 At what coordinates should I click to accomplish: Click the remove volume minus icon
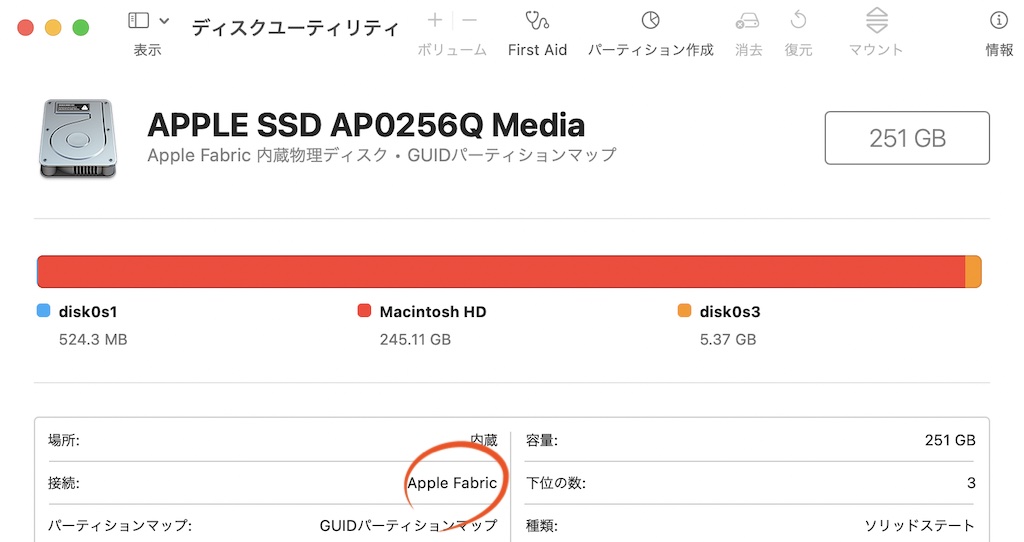coord(469,20)
